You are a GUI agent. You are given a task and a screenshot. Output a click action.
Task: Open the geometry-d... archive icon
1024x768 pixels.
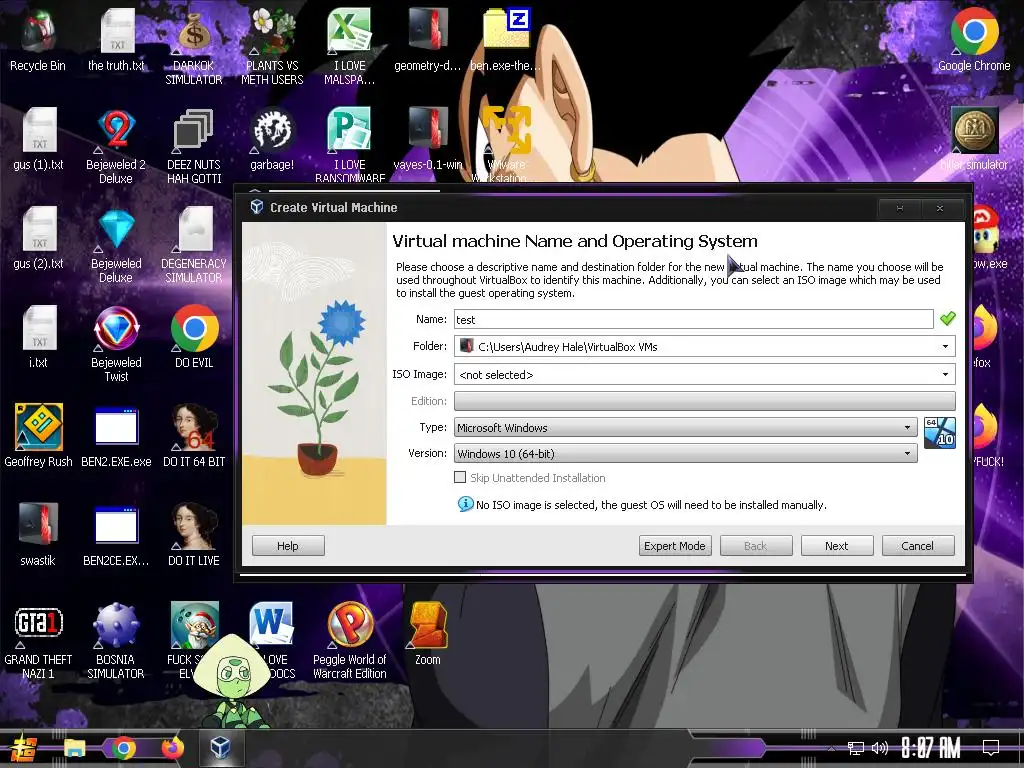coord(428,39)
